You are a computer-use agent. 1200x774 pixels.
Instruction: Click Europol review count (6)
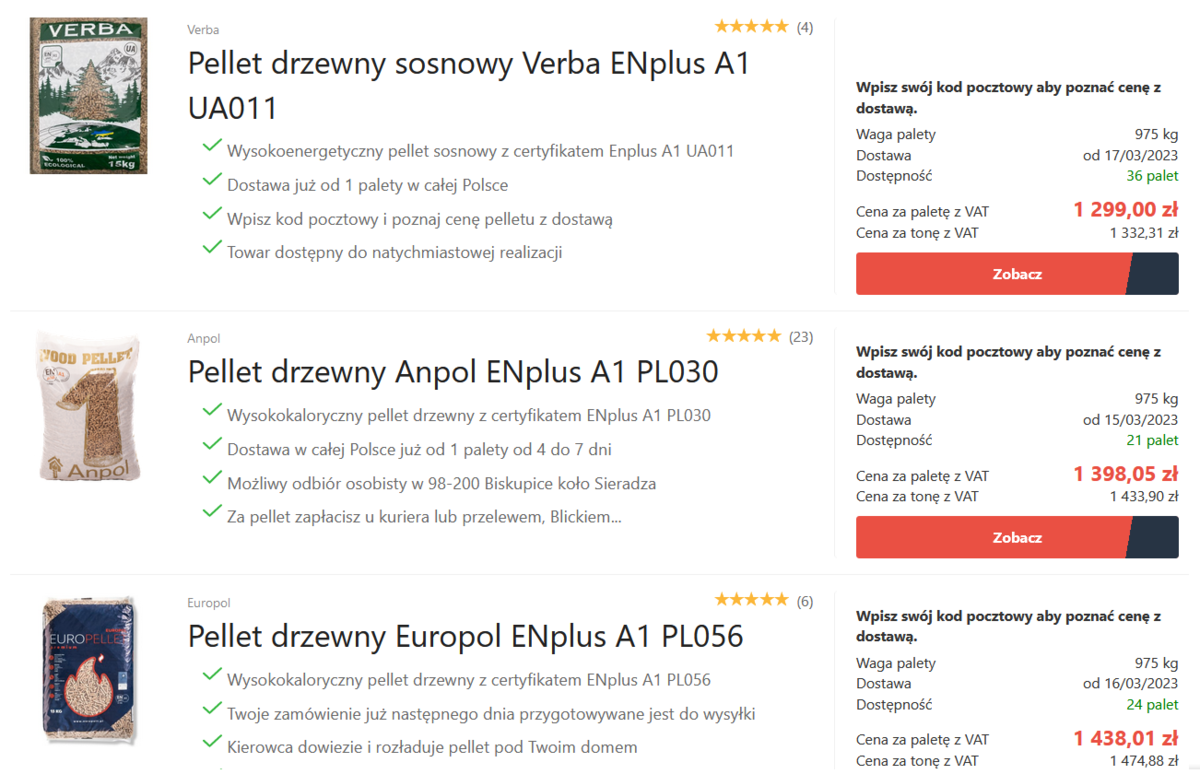[805, 601]
